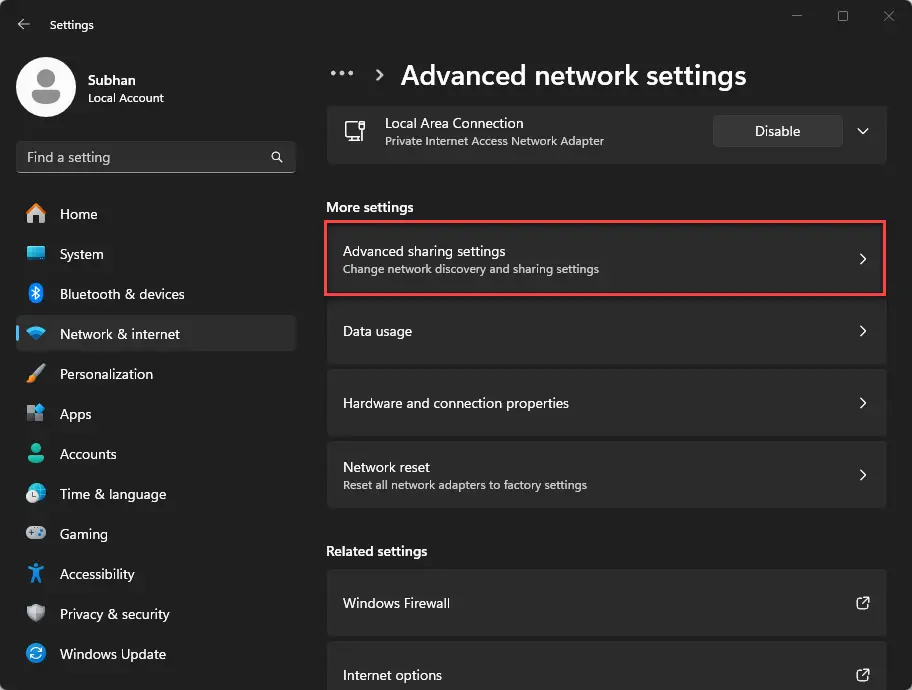
Task: Go to the System settings page
Action: click(81, 254)
